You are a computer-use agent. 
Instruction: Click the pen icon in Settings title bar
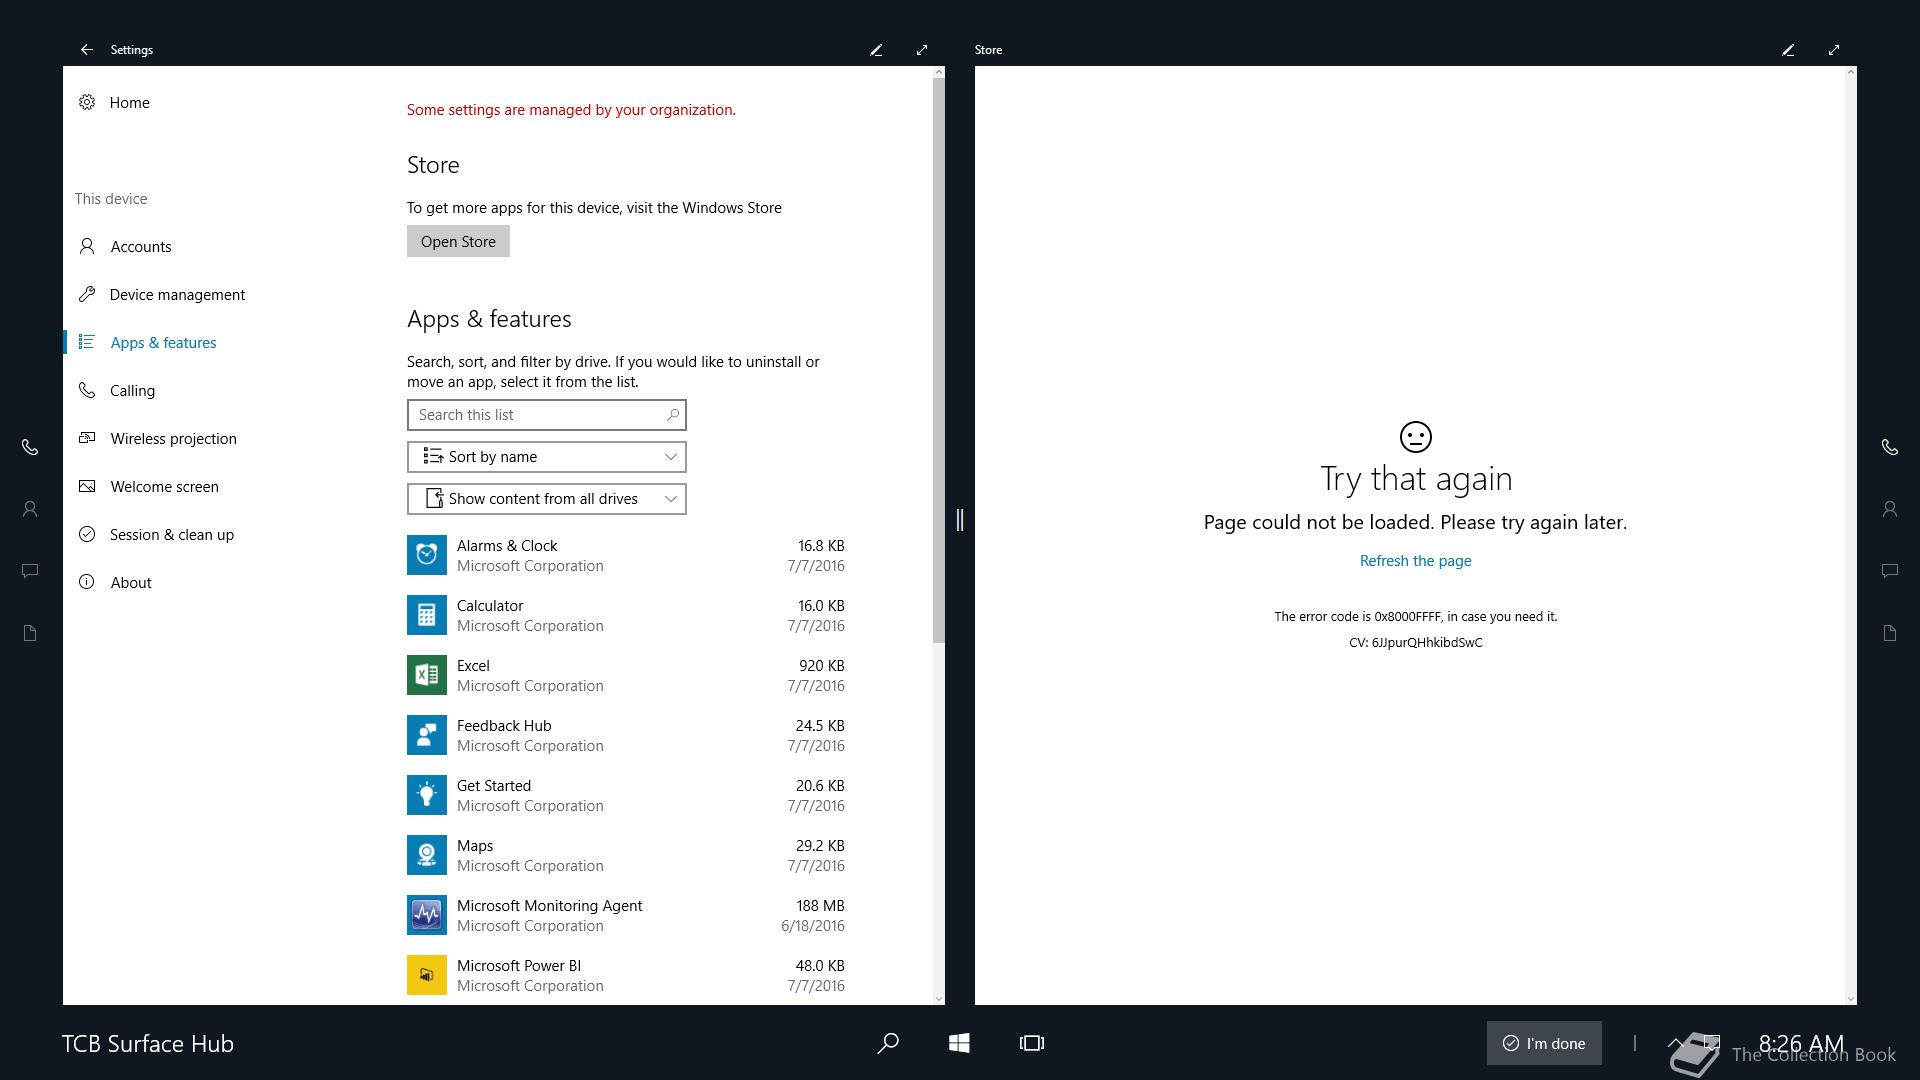click(x=876, y=49)
